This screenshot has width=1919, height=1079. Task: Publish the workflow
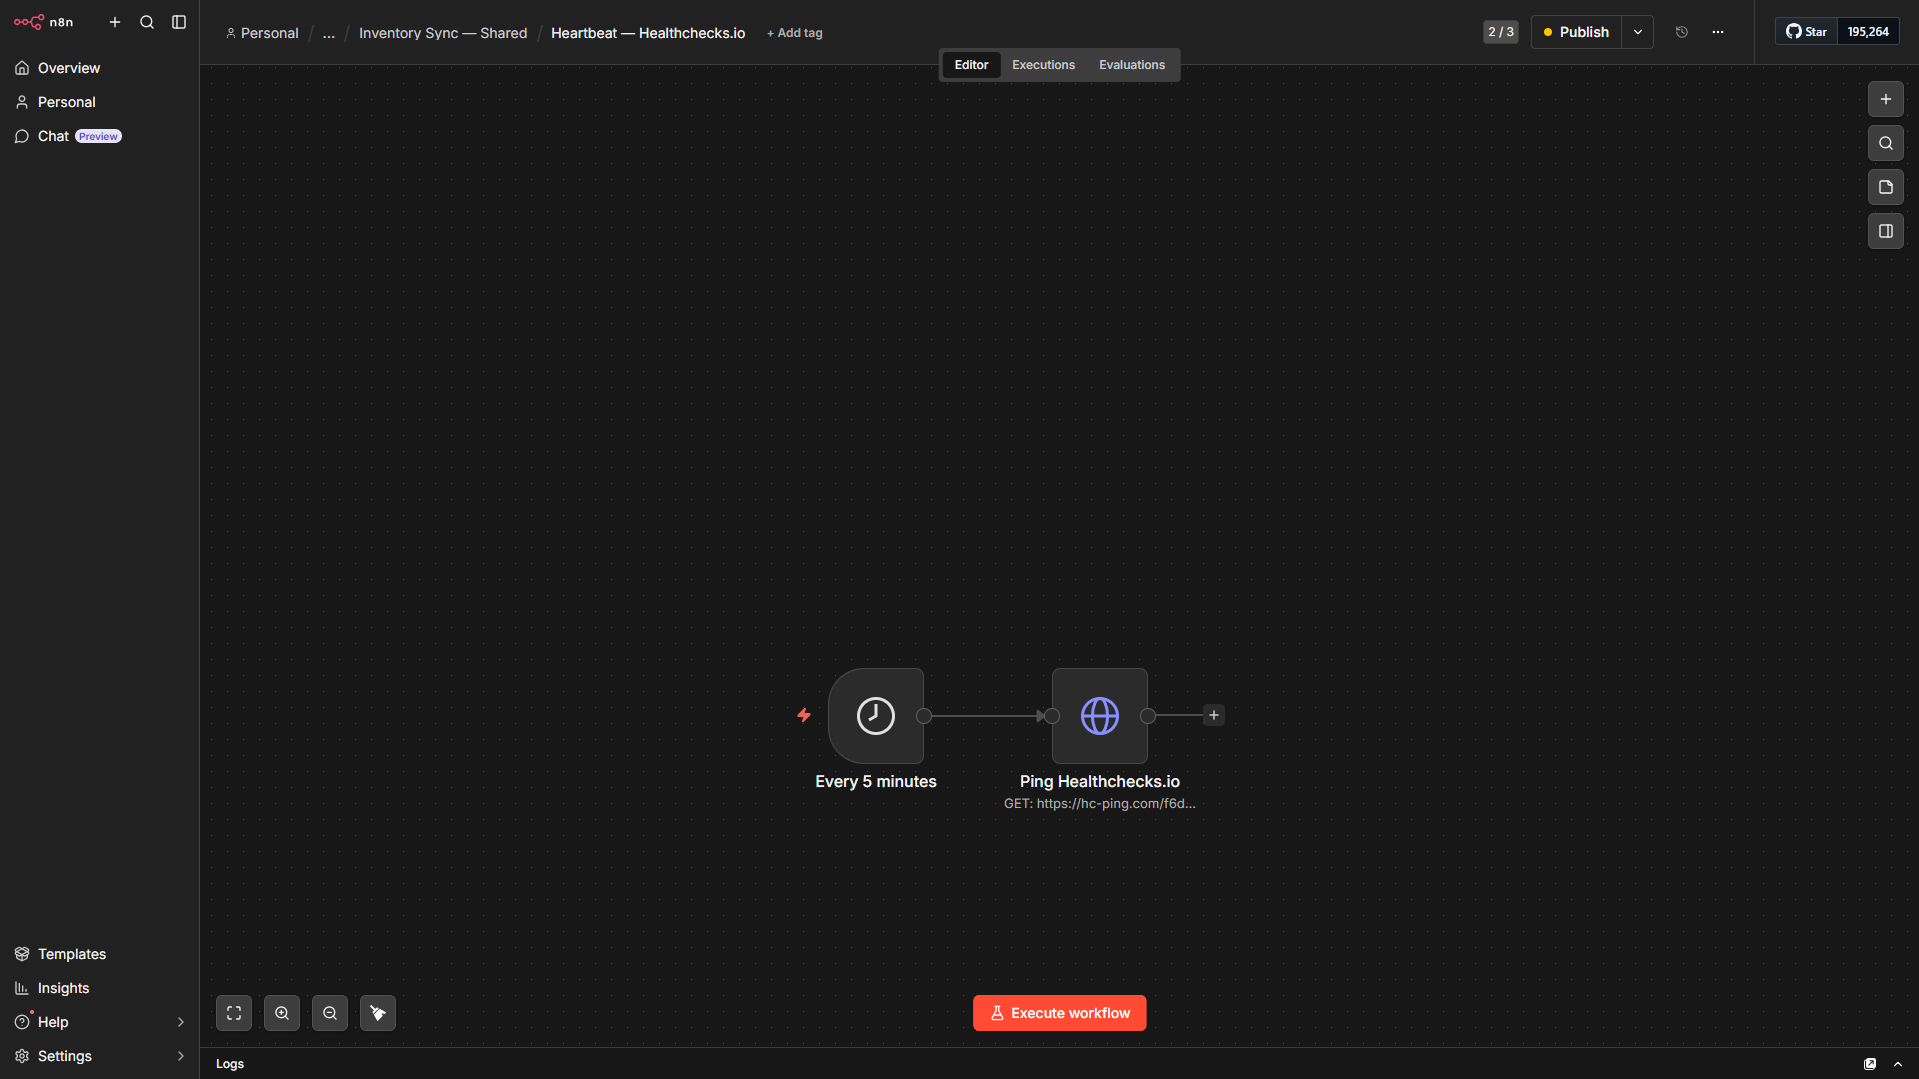1576,32
